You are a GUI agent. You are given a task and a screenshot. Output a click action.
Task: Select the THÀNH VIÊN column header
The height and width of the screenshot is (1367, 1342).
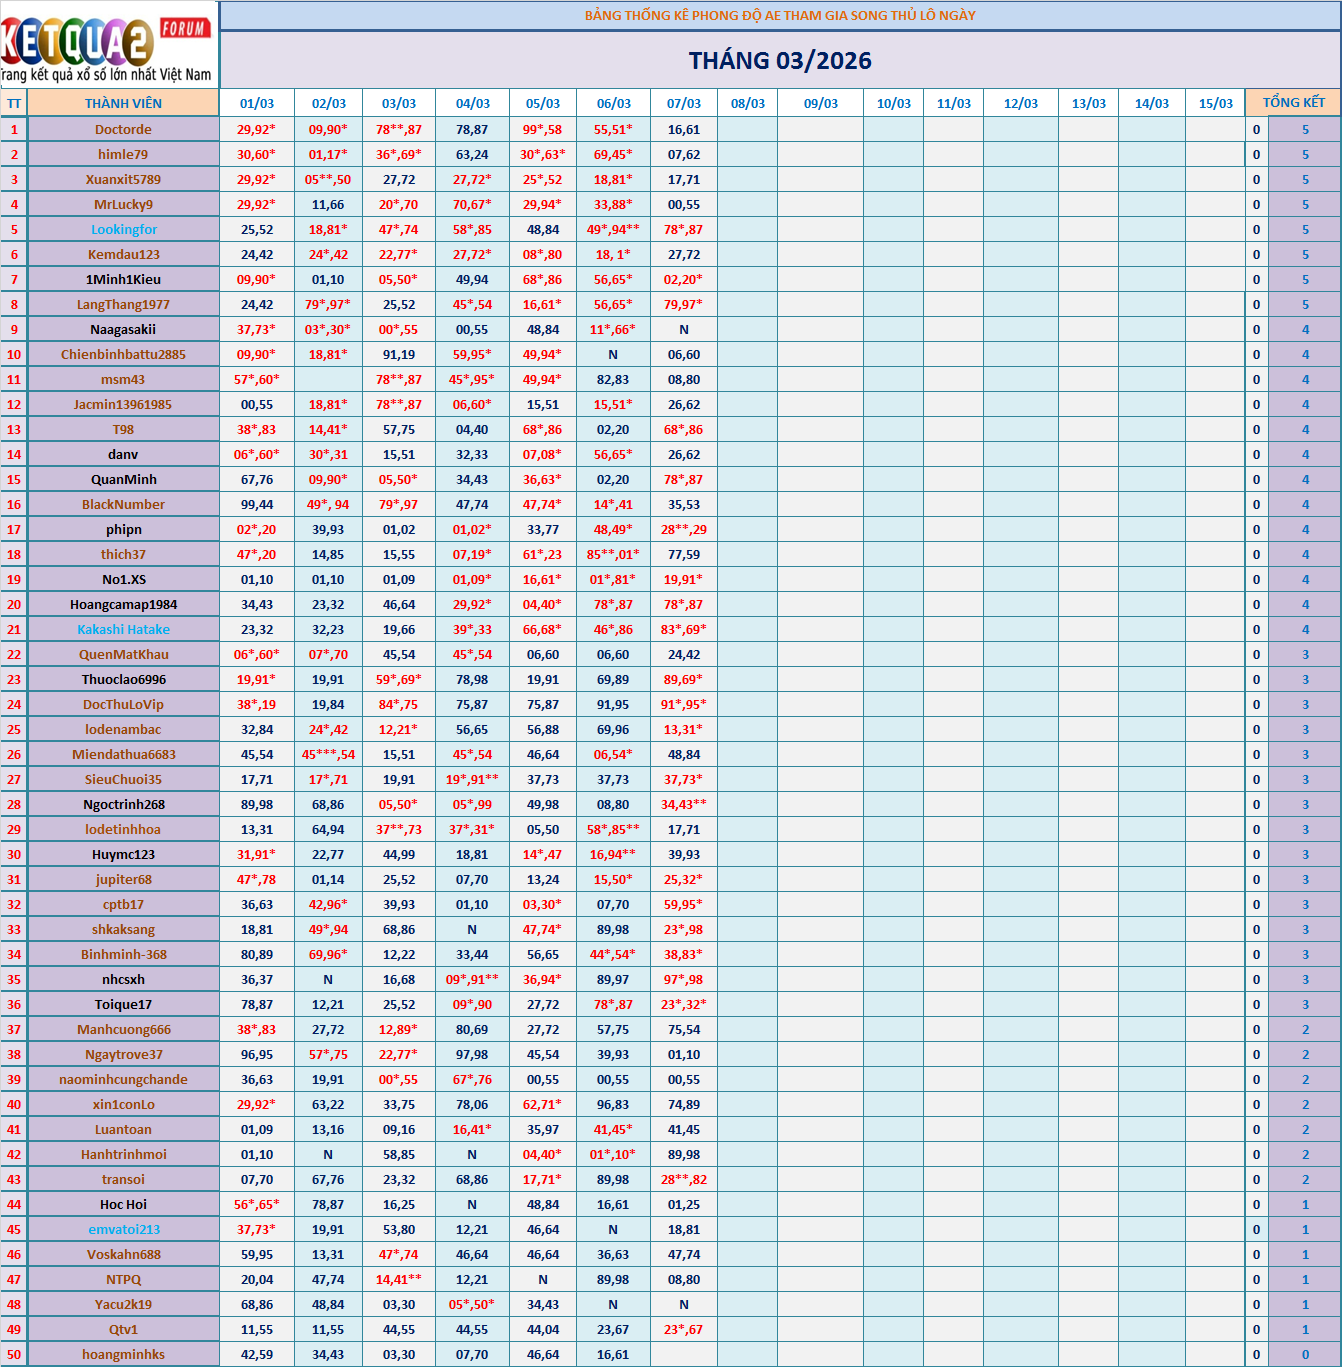pyautogui.click(x=123, y=103)
